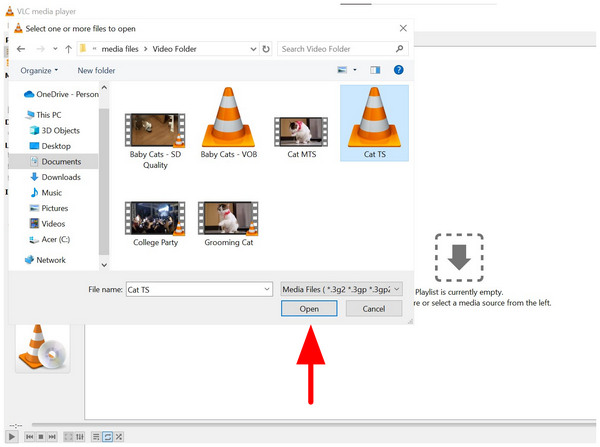The width and height of the screenshot is (600, 447).
Task: Open Downloads folder
Action: click(x=55, y=177)
